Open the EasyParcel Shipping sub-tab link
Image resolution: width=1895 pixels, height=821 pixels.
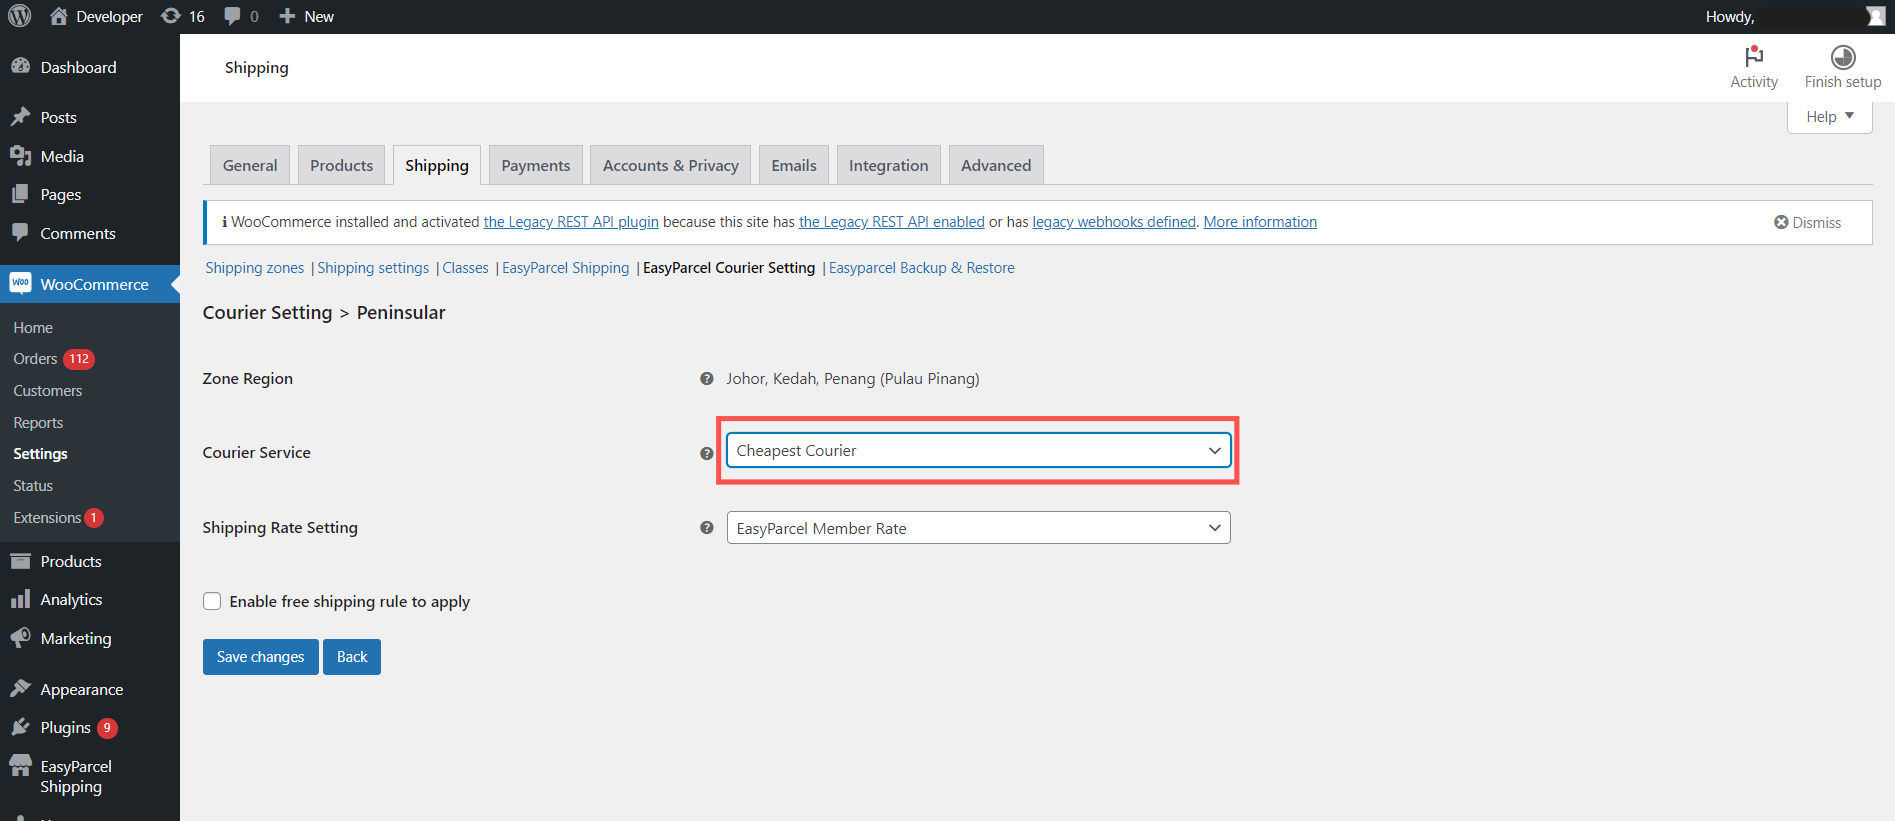pyautogui.click(x=566, y=268)
